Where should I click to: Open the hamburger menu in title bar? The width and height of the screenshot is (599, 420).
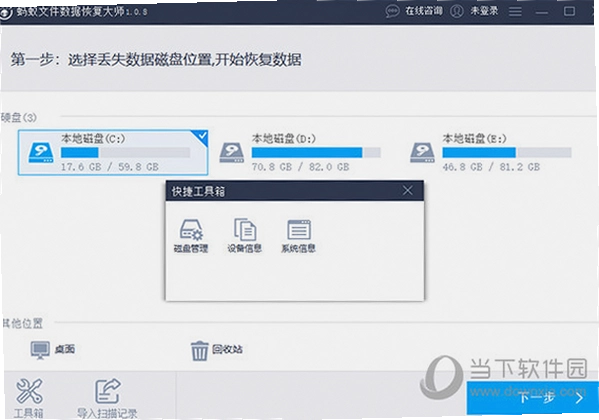click(x=515, y=11)
